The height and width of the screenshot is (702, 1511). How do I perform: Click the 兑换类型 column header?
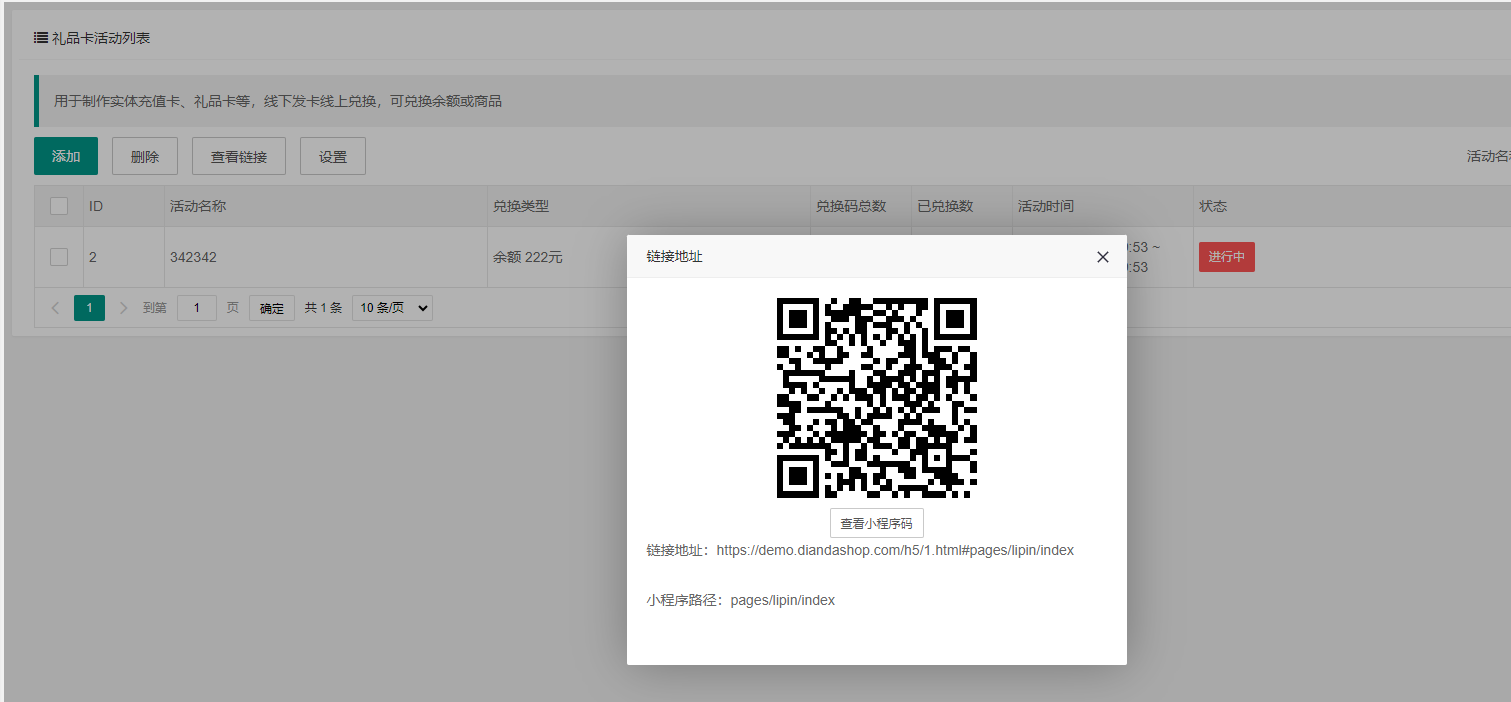coord(521,206)
